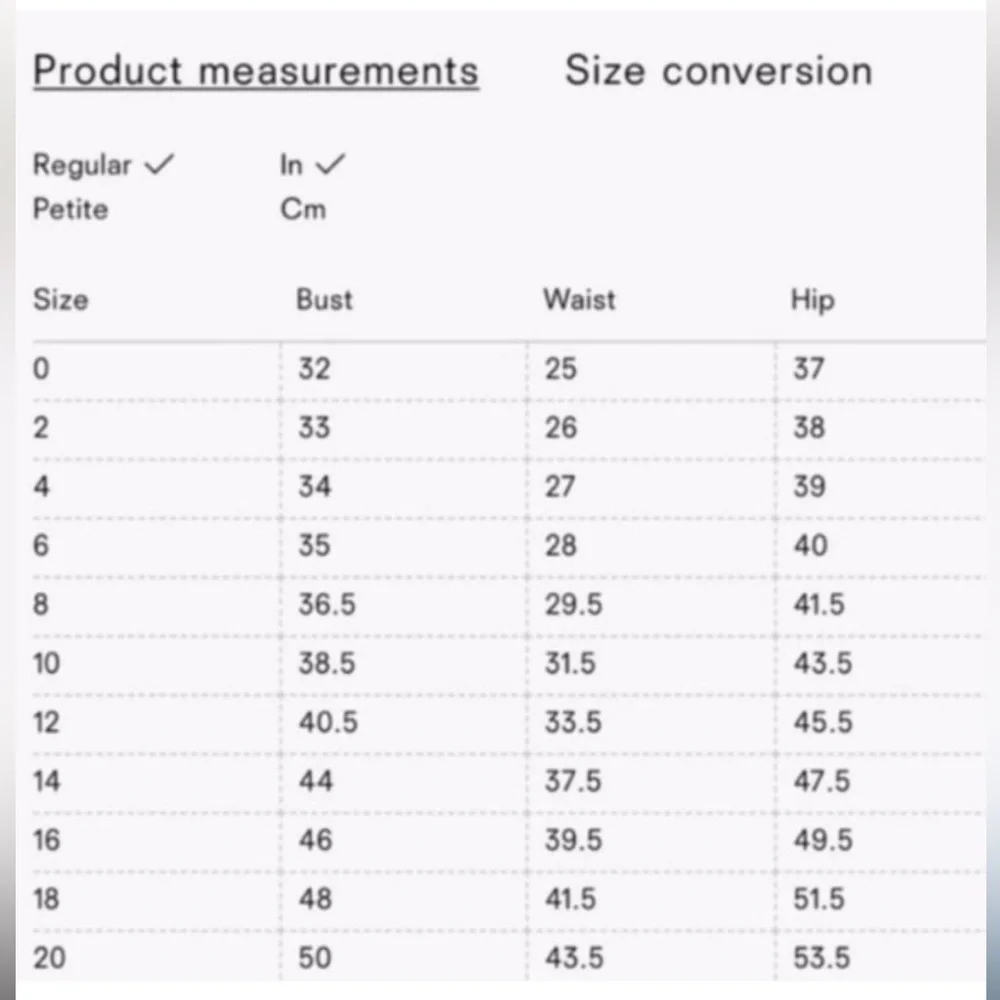Select the Regular fit option
Viewport: 1000px width, 1000px height.
coord(82,165)
